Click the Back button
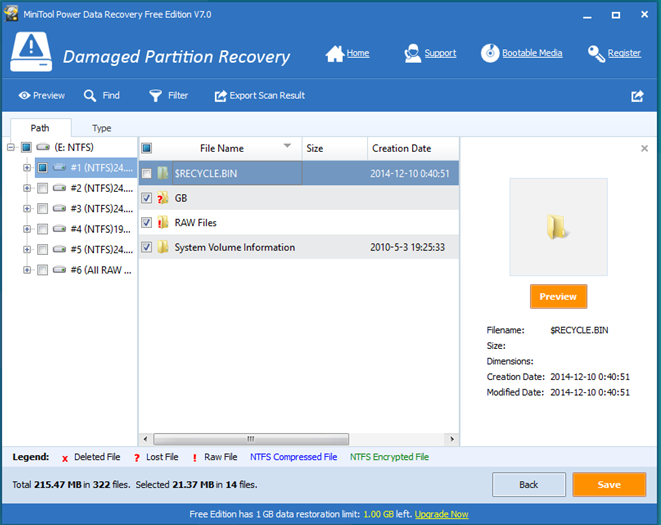Screen dimensions: 661x525 pos(529,485)
